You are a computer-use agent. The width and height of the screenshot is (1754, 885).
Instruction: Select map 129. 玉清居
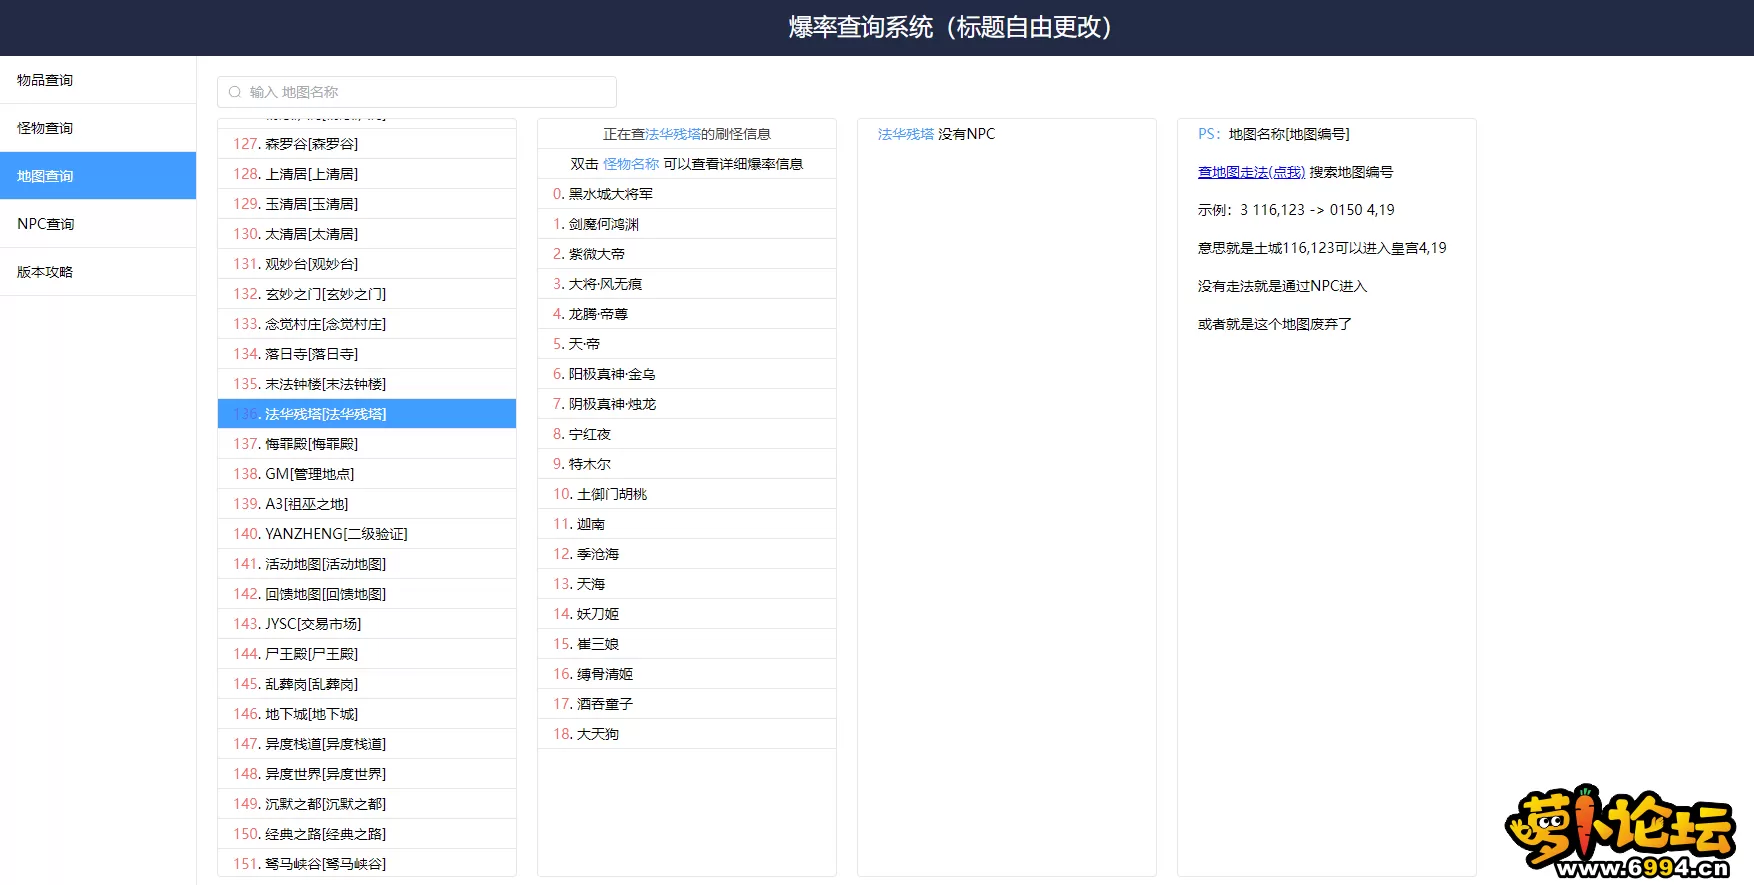point(367,204)
